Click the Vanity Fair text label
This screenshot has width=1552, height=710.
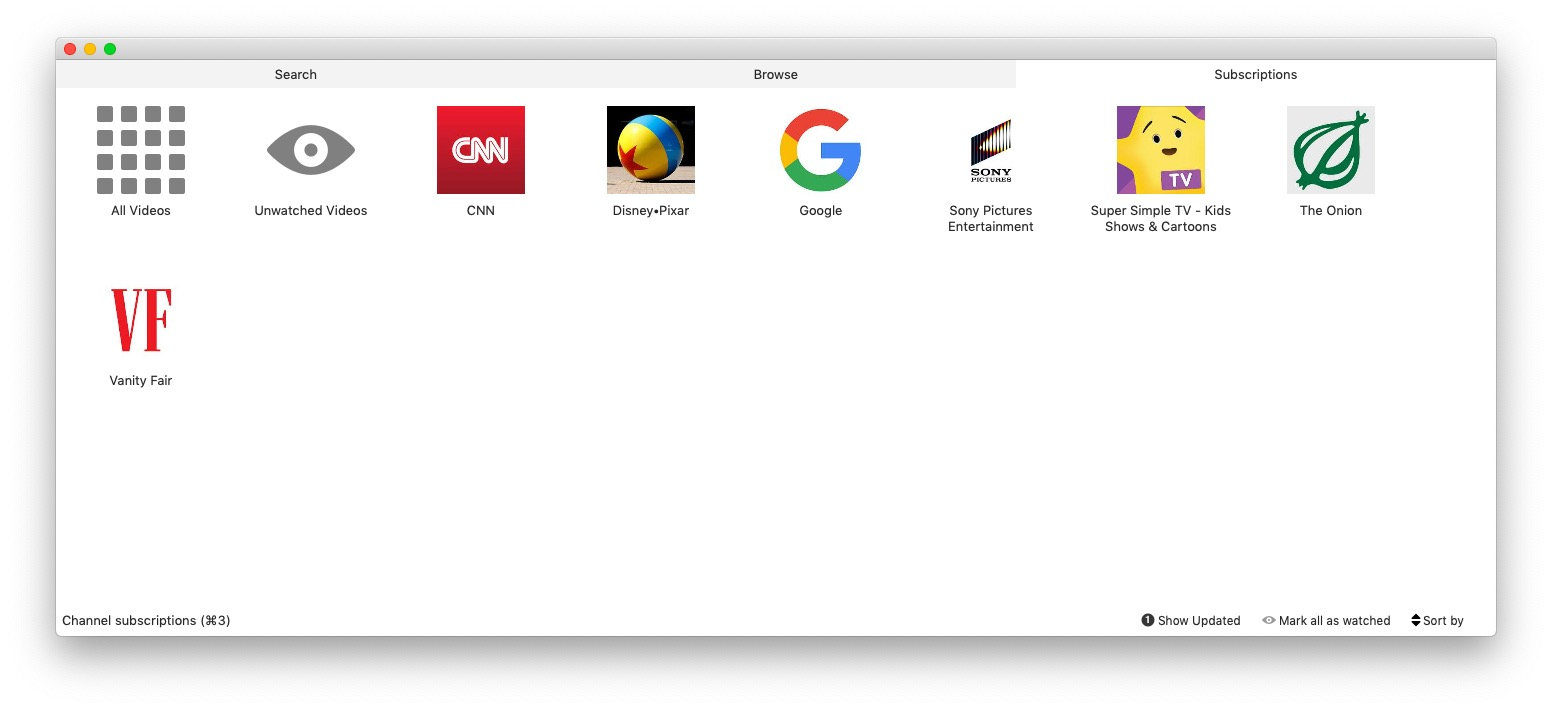coord(141,381)
